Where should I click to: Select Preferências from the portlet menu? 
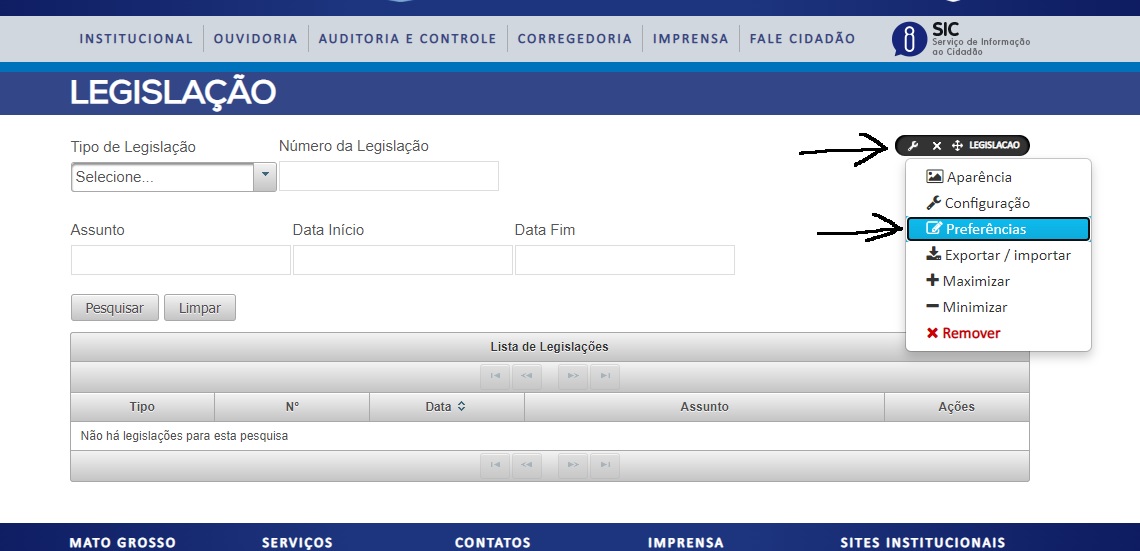pyautogui.click(x=998, y=229)
